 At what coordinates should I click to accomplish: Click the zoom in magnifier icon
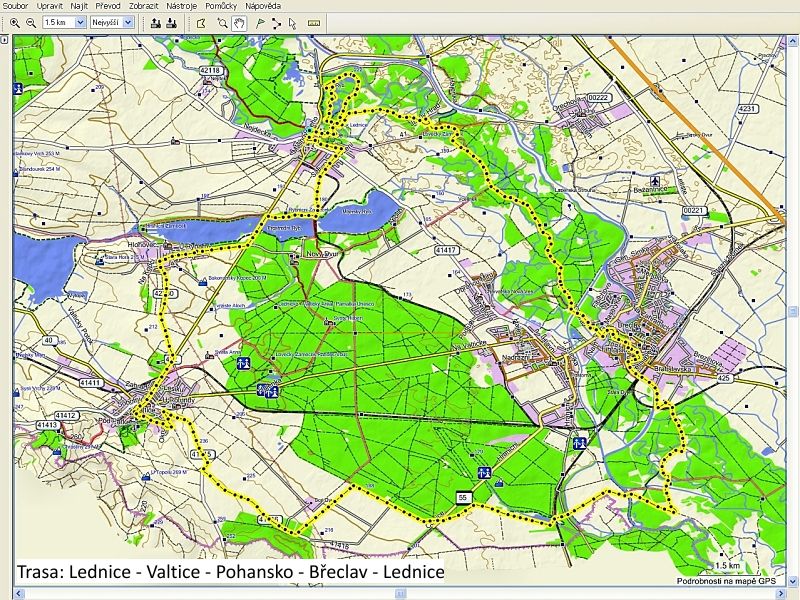pos(14,22)
